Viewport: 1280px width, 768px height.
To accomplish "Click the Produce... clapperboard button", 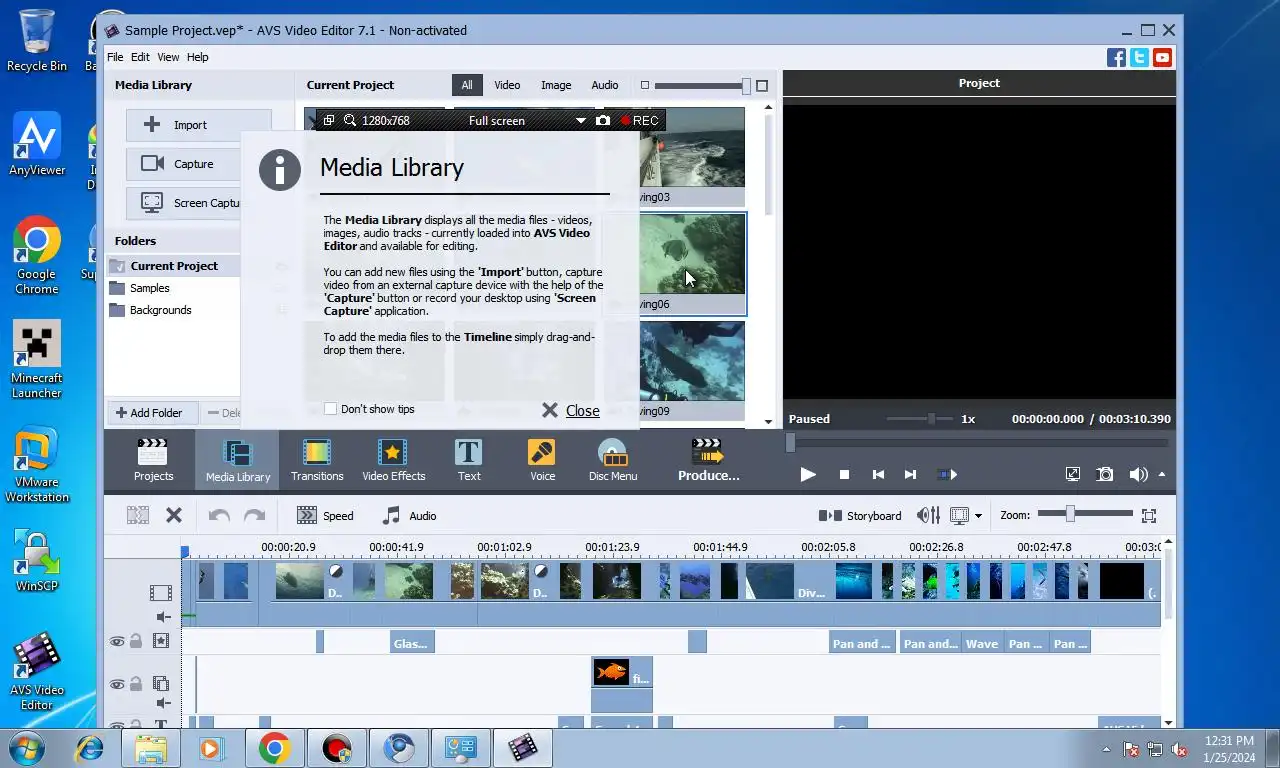I will click(x=708, y=460).
